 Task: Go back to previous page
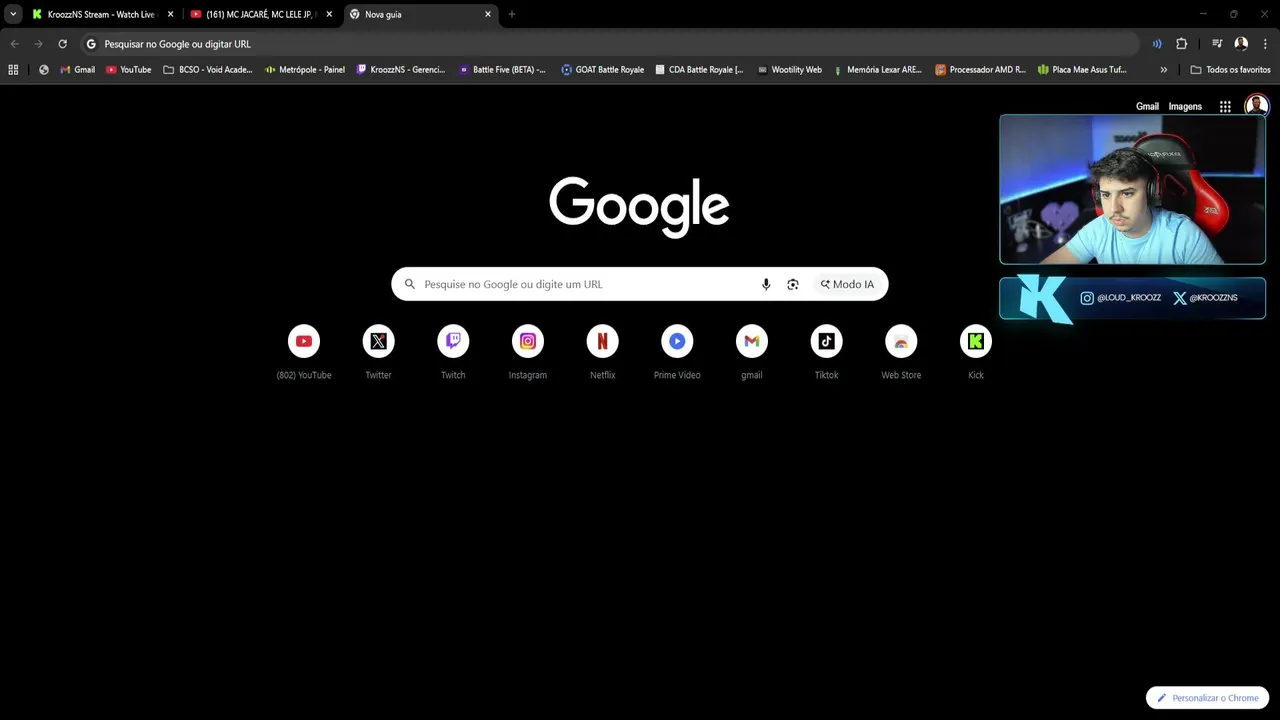[x=15, y=44]
